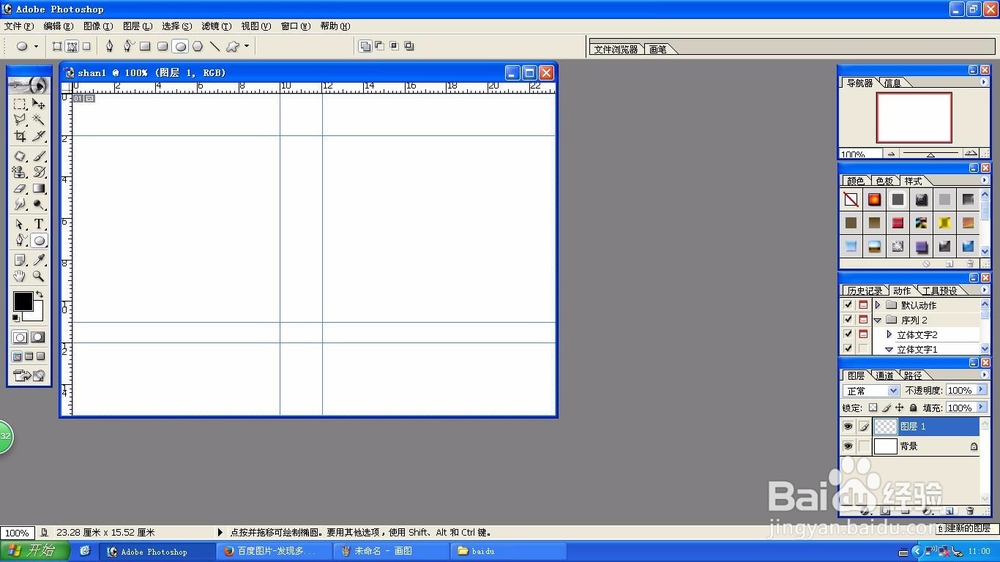This screenshot has height=562, width=1000.
Task: Select the Brush tool
Action: coord(39,156)
